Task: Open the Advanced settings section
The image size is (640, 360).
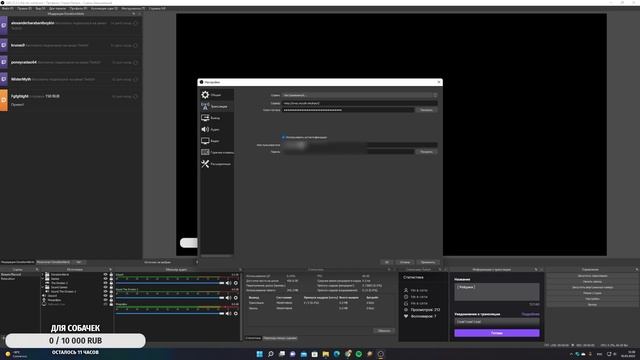Action: point(217,164)
